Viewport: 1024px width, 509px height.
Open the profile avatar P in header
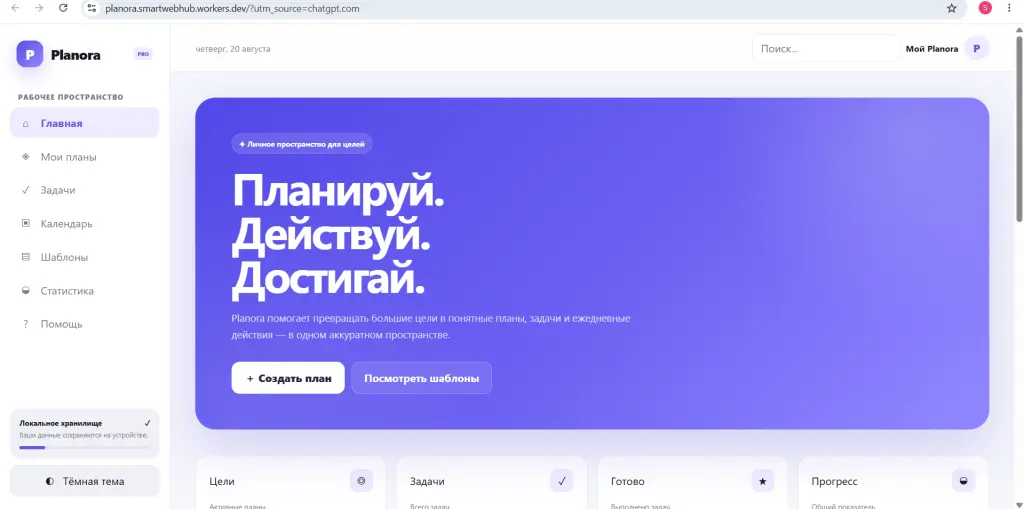[976, 48]
